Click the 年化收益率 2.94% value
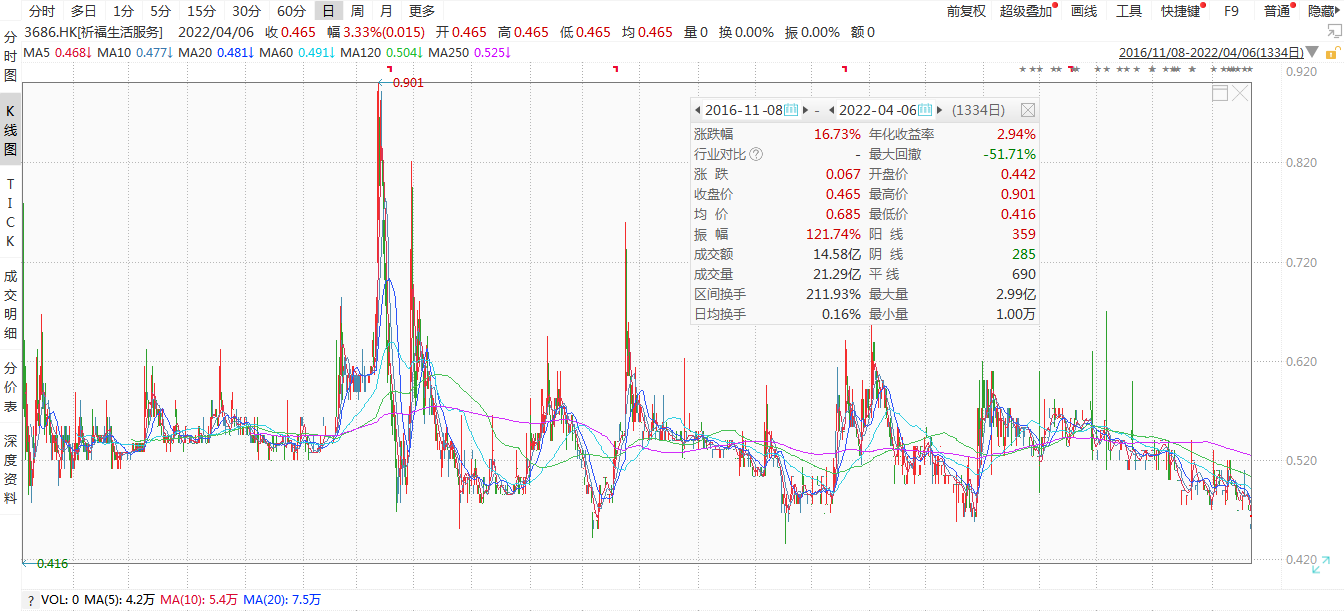Image resolution: width=1344 pixels, height=611 pixels. (x=1016, y=134)
